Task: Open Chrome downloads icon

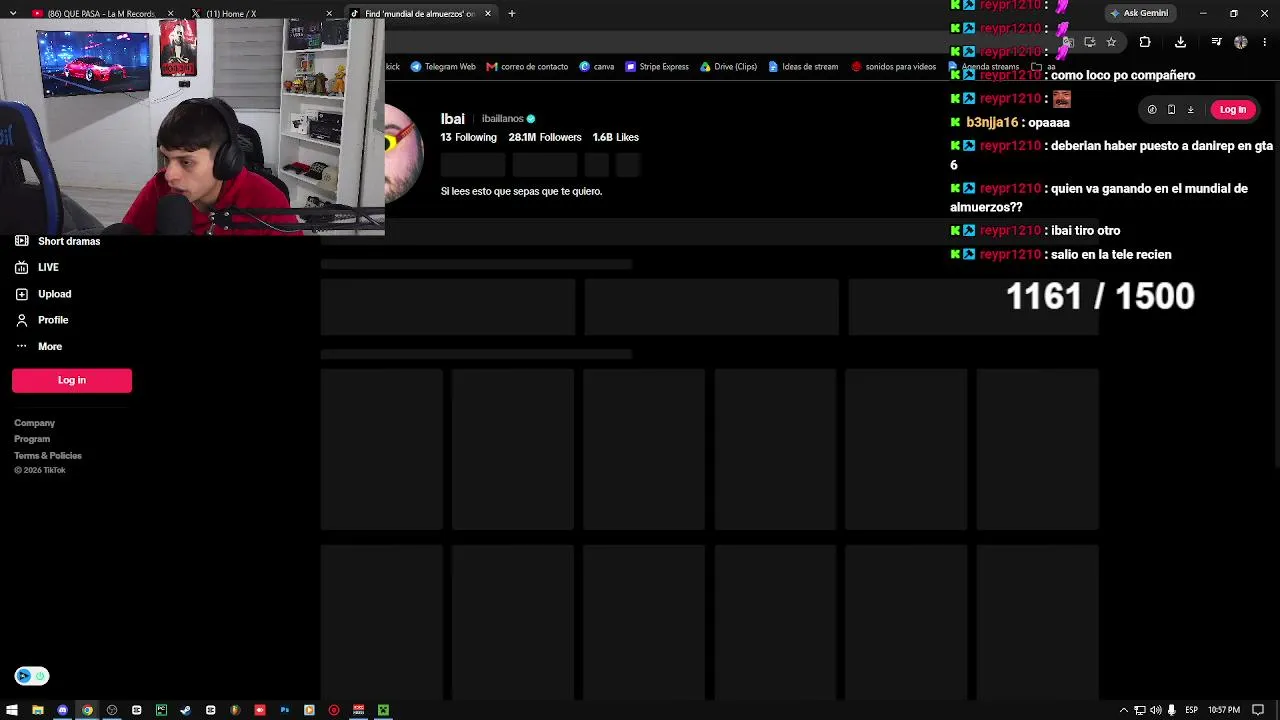Action: click(1180, 42)
